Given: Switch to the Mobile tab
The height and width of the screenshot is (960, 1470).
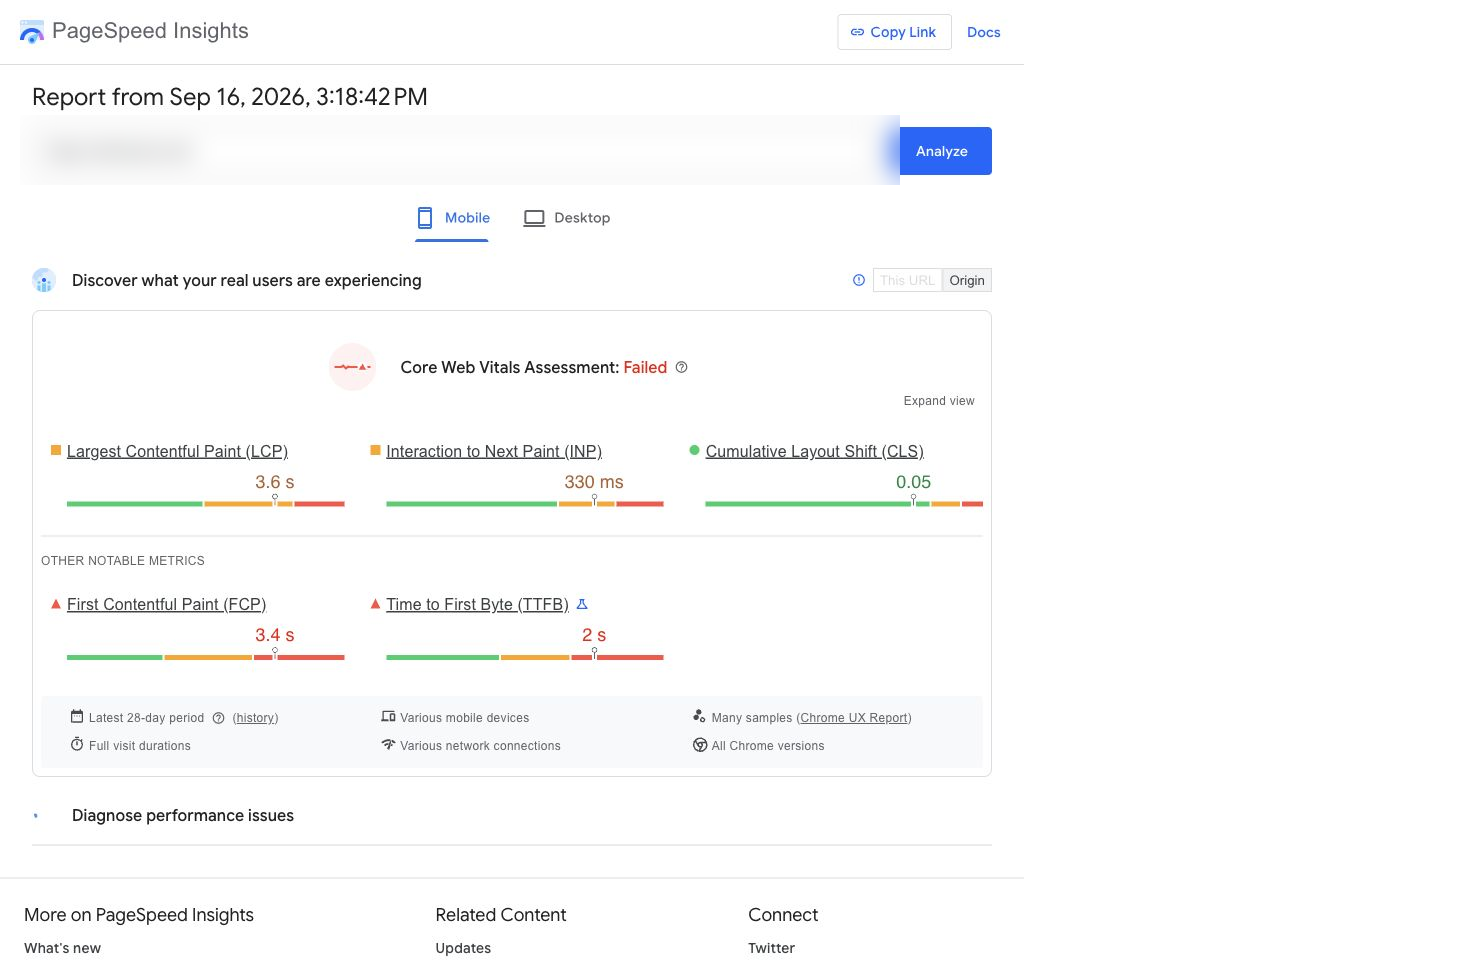Looking at the screenshot, I should tap(453, 218).
